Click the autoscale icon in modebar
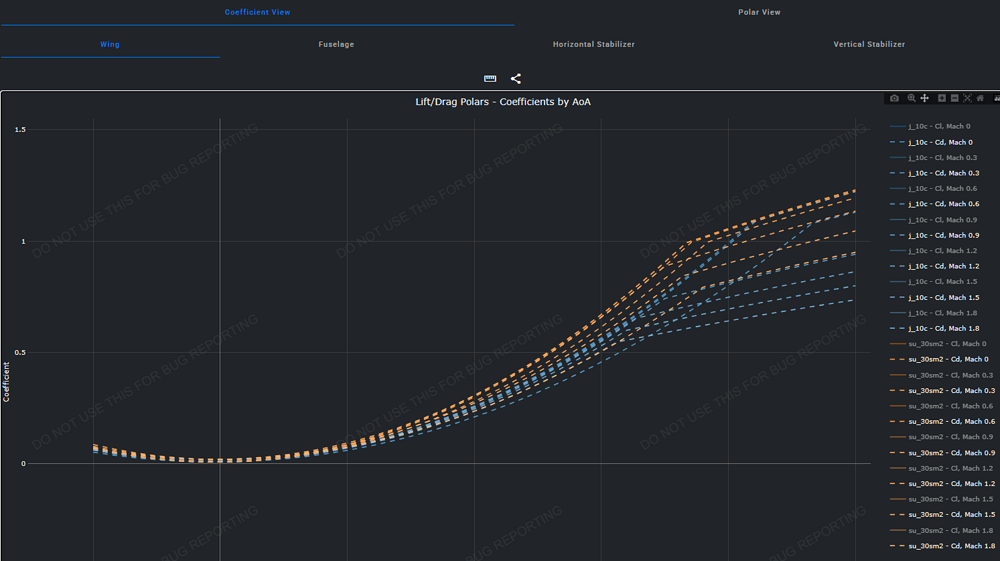The width and height of the screenshot is (1000, 561). (967, 98)
